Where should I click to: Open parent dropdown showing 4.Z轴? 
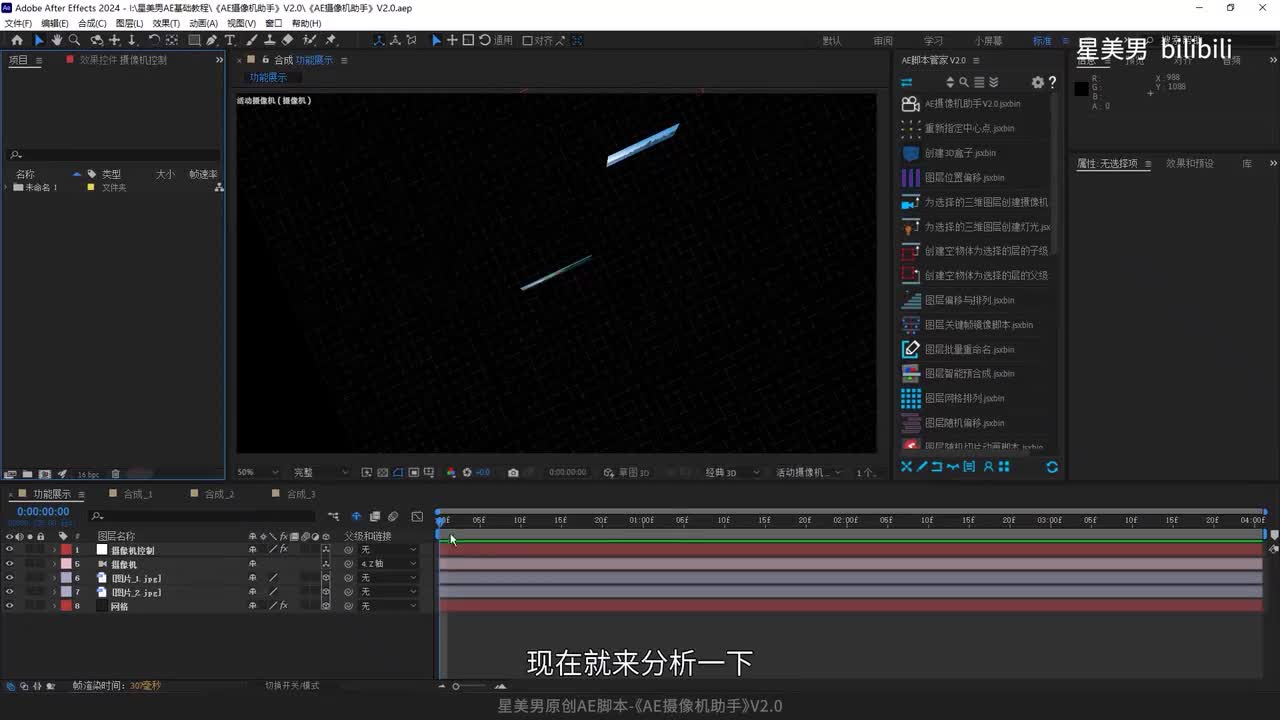388,564
